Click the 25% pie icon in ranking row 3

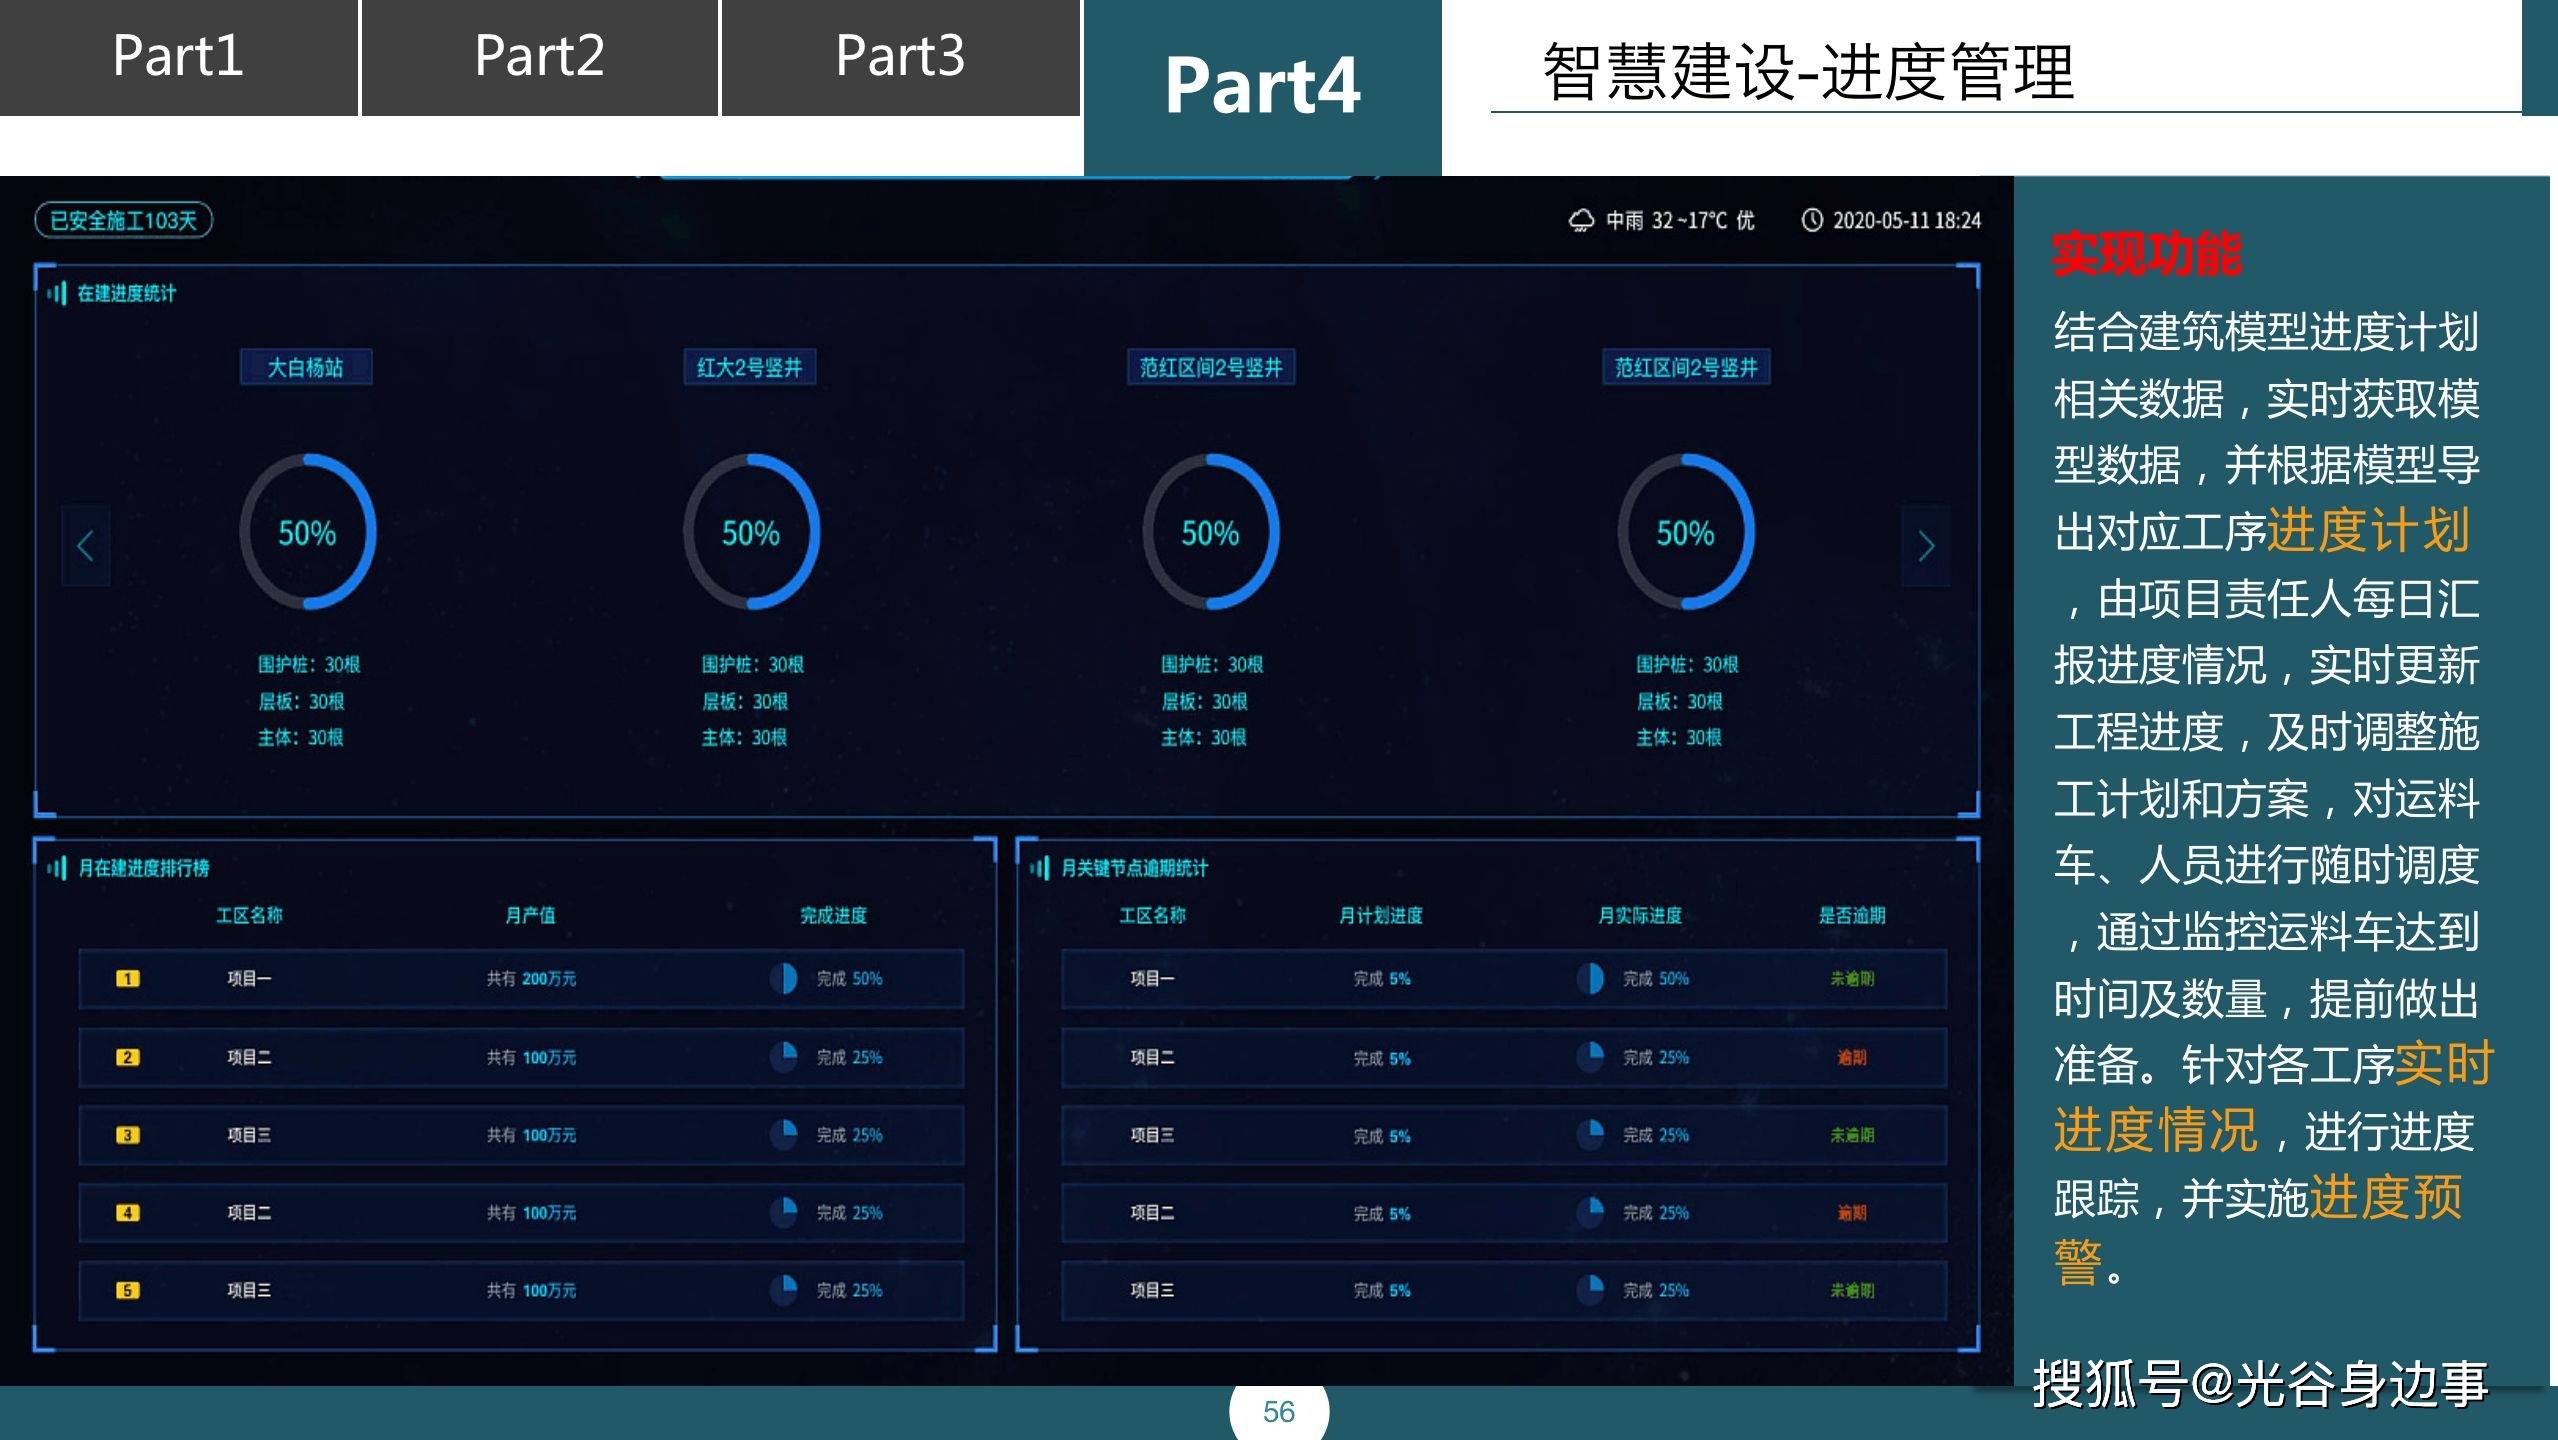click(784, 1135)
